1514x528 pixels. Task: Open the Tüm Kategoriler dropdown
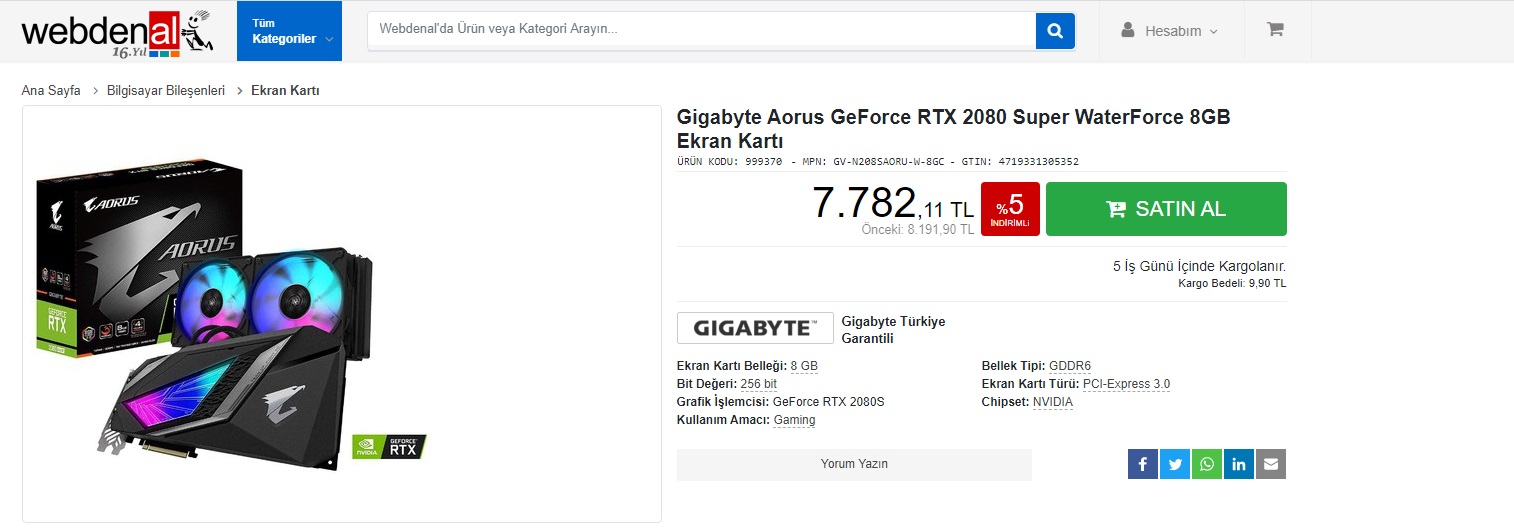[x=289, y=31]
